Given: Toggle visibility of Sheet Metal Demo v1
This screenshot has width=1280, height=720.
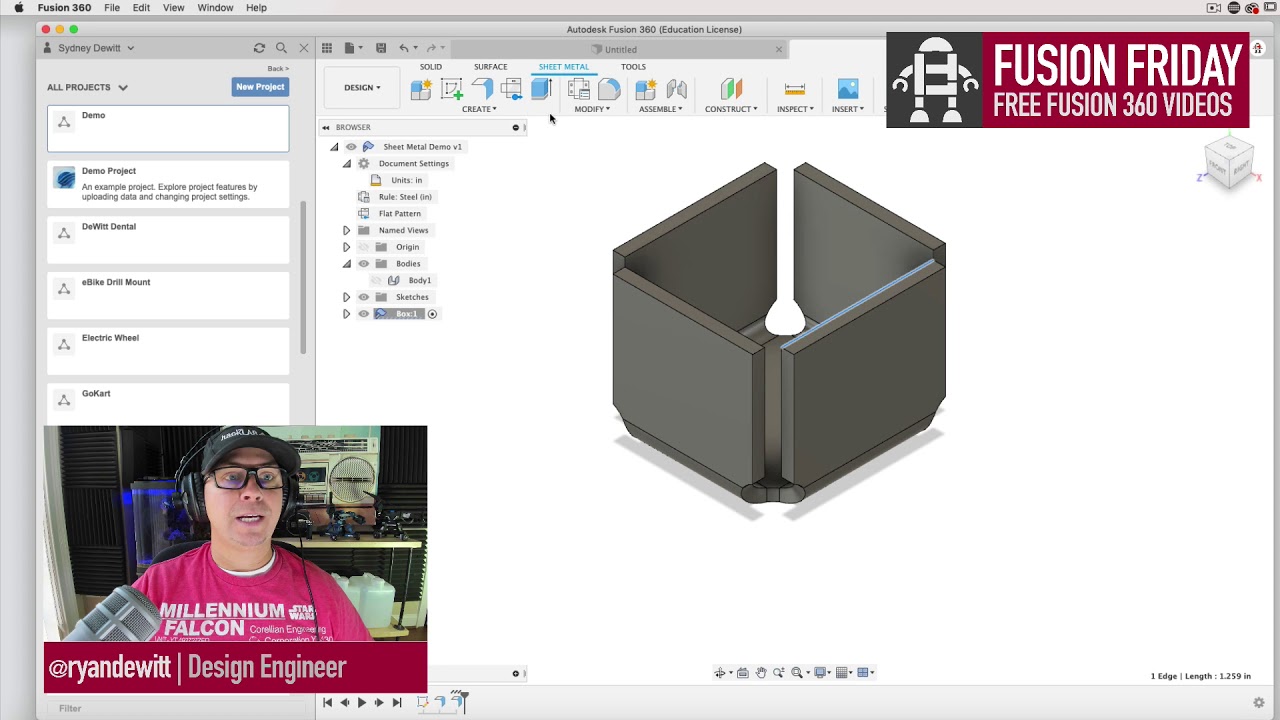Looking at the screenshot, I should click(x=351, y=147).
